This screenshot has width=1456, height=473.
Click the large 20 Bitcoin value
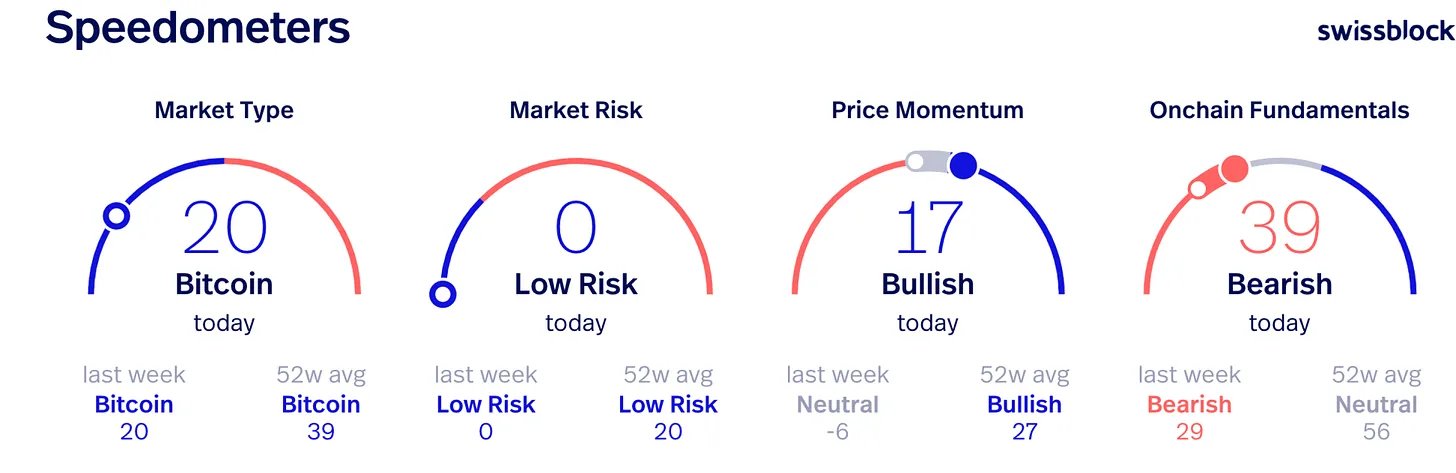coord(225,228)
